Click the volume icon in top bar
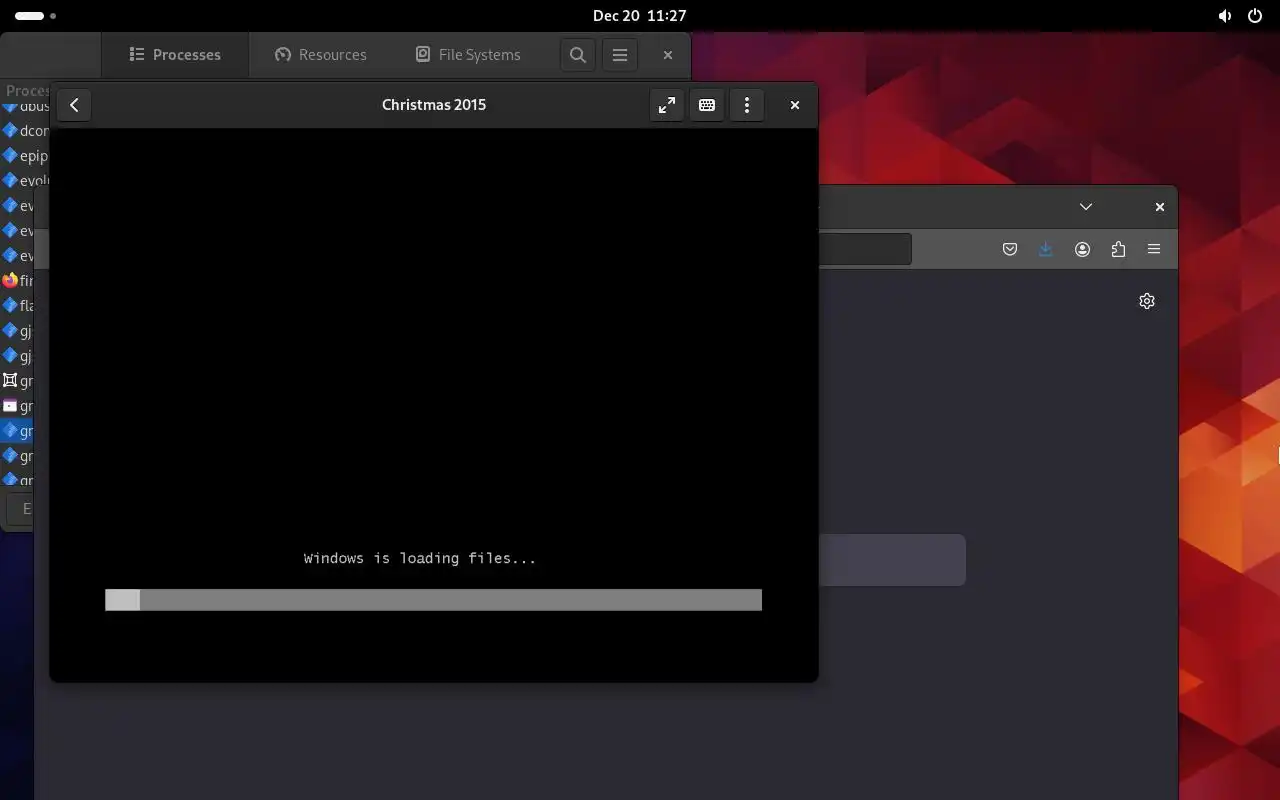1280x800 pixels. pyautogui.click(x=1225, y=16)
